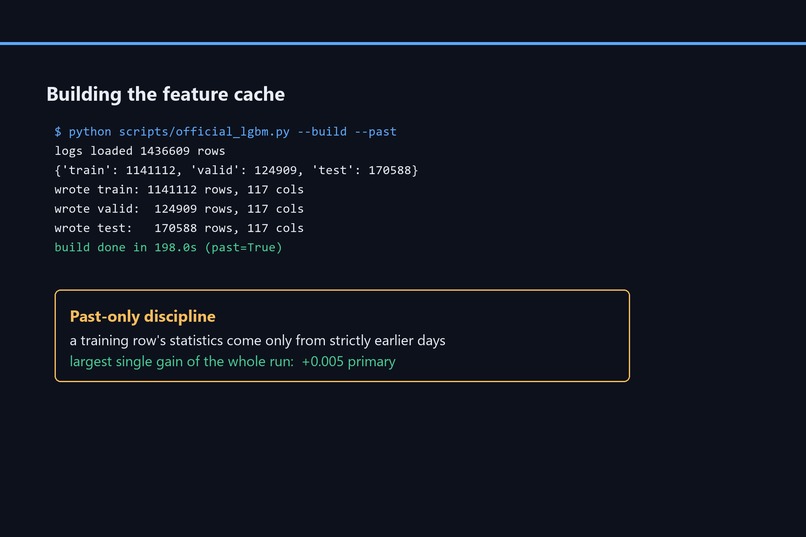The image size is (806, 537).
Task: Click the line "logs loaded 1436609 rows"
Action: point(140,151)
